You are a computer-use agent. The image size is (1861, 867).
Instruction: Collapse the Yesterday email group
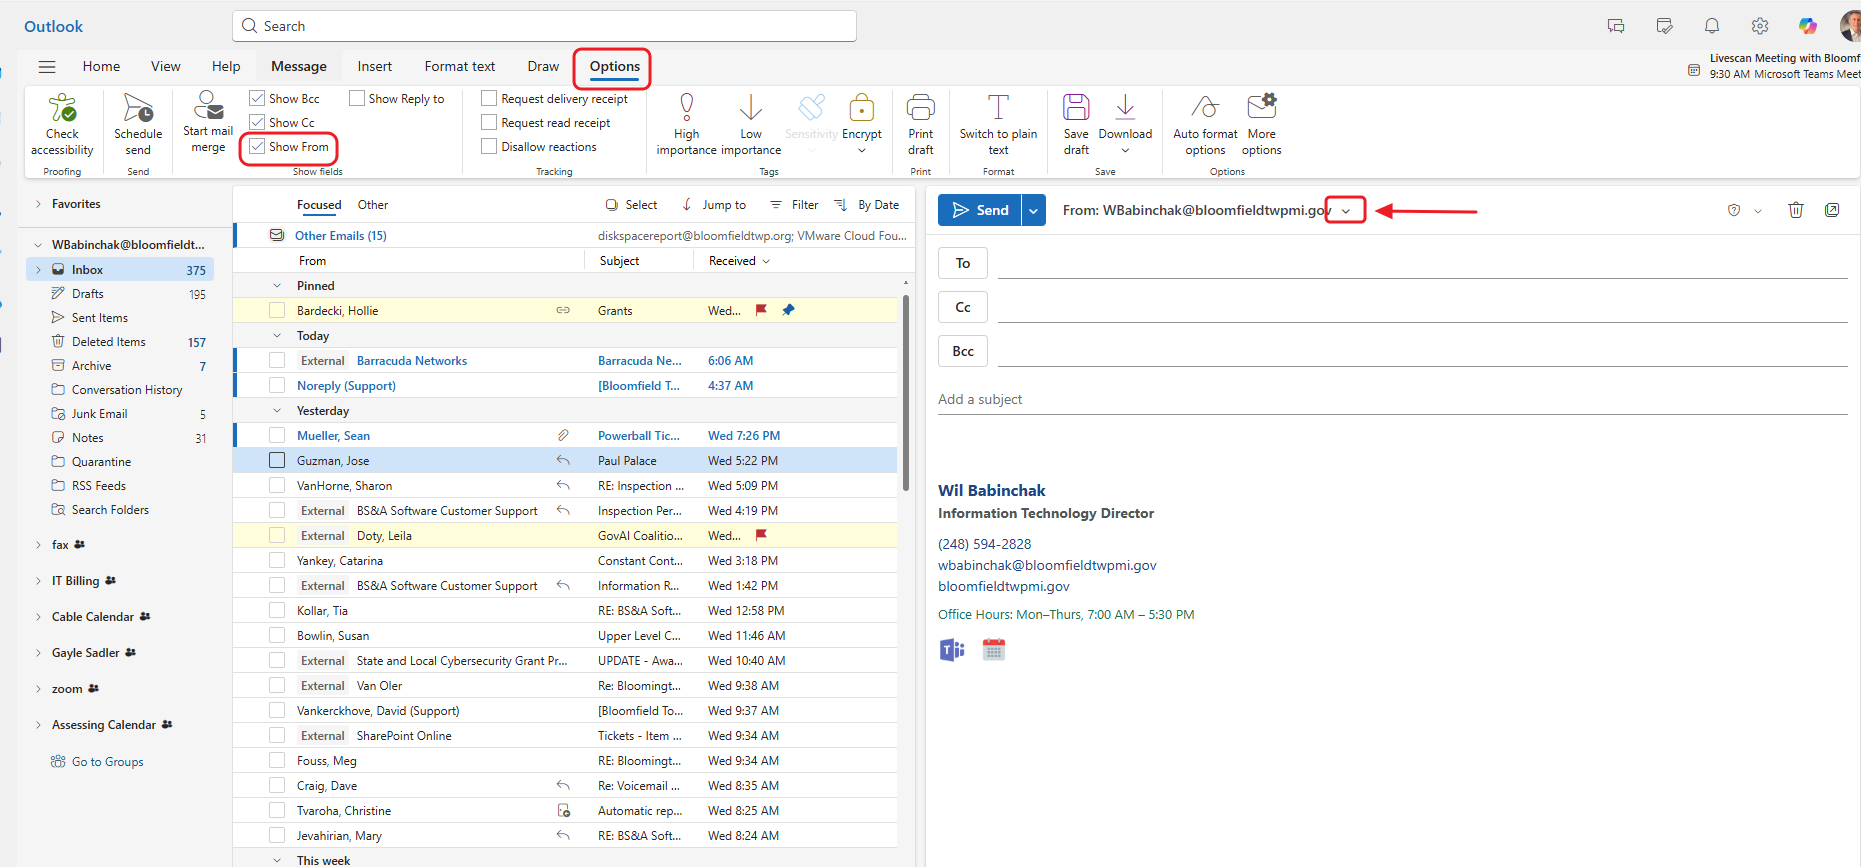(277, 411)
